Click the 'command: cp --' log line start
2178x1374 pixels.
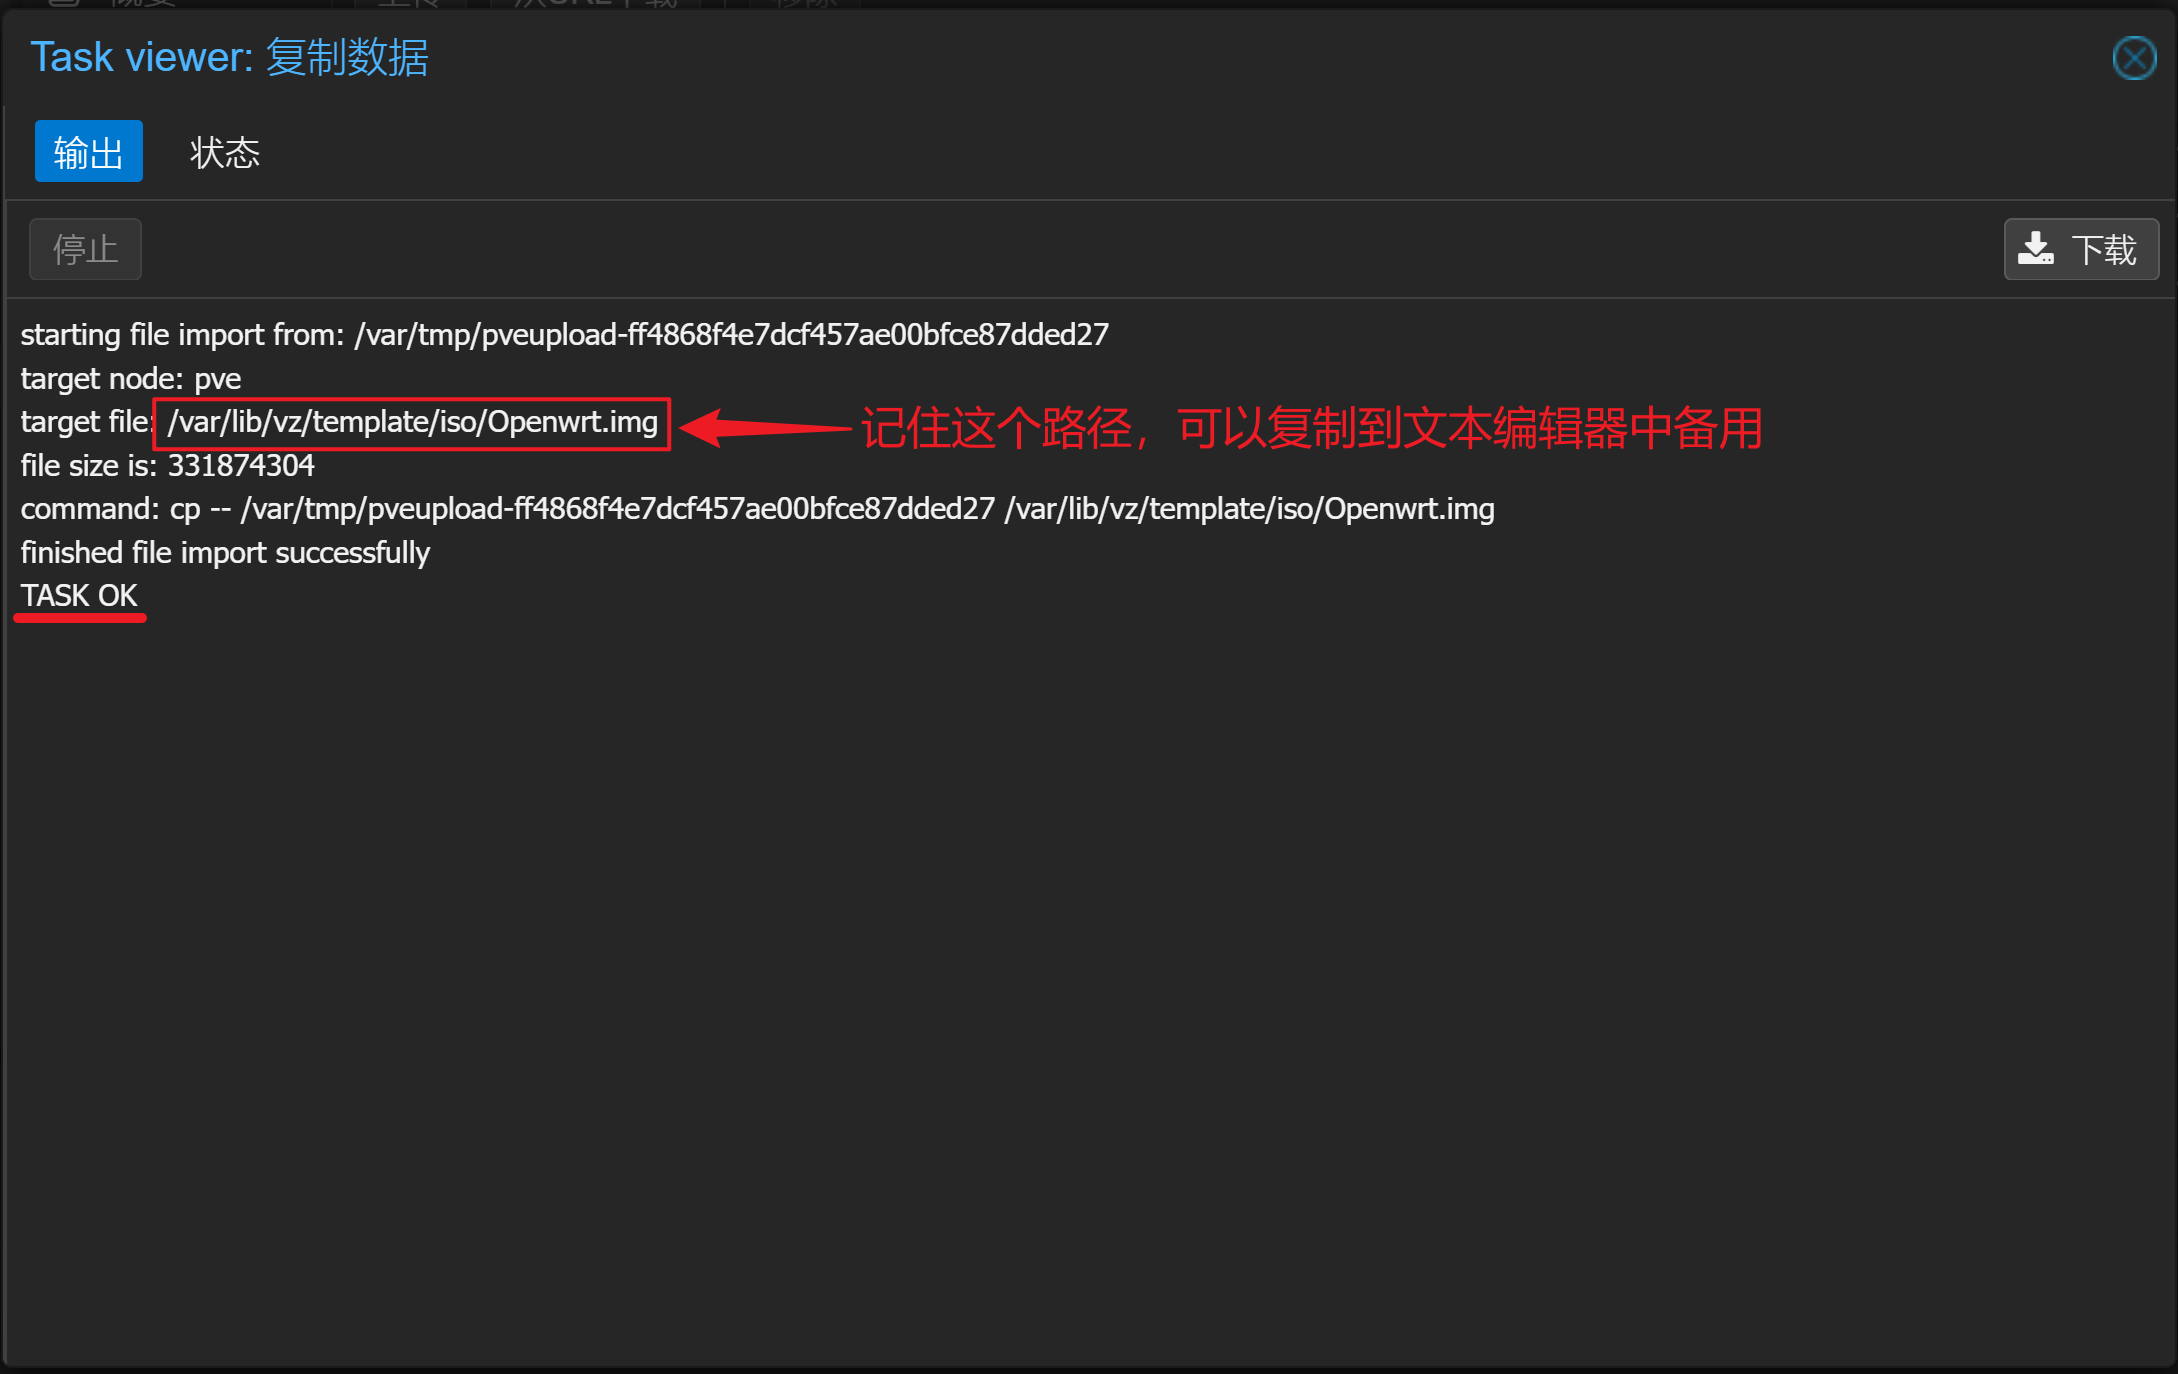click(126, 509)
